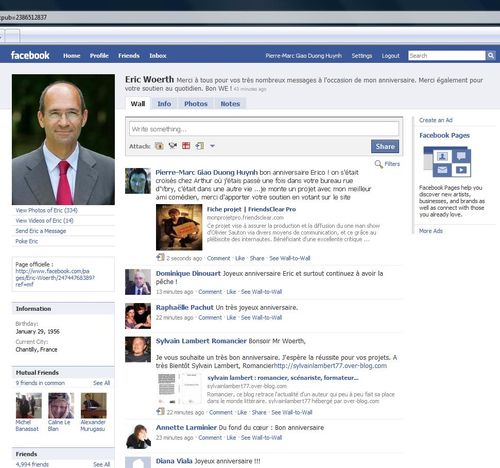This screenshot has height=468, width=500.
Task: Open Eric Woerth's profile picture
Action: coord(63,139)
